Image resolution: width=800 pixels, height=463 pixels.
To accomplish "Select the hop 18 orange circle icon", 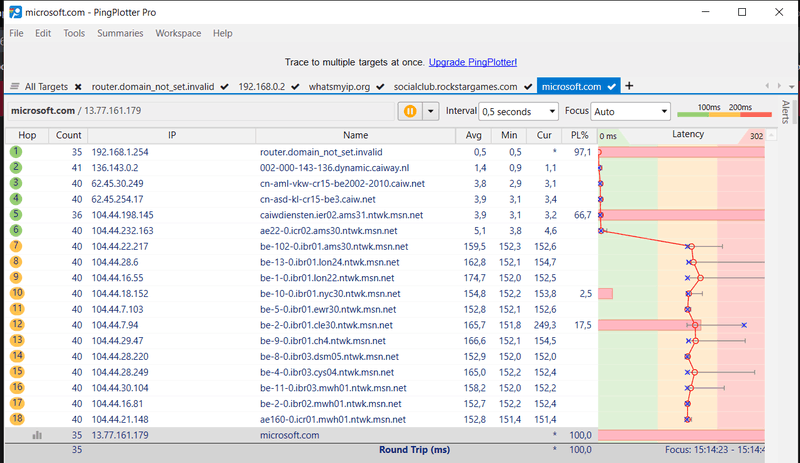I will click(x=17, y=419).
